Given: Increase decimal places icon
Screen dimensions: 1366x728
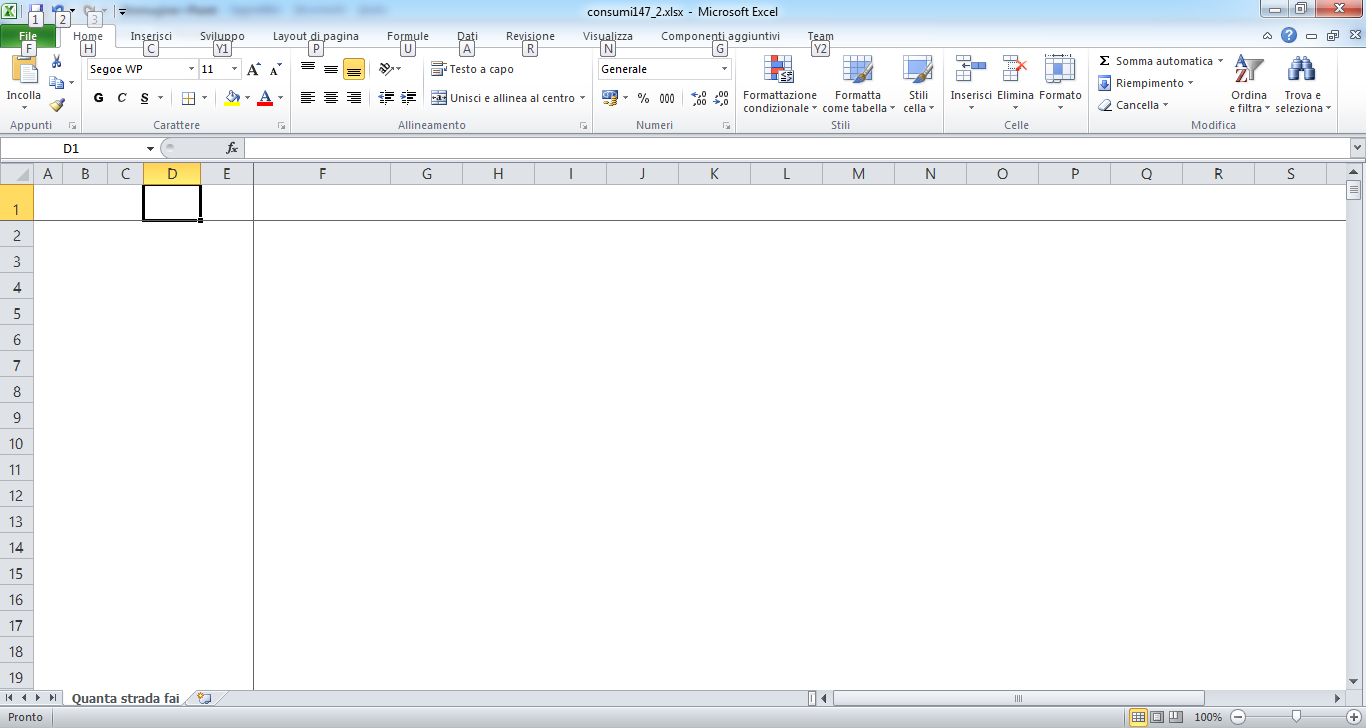Looking at the screenshot, I should click(x=699, y=98).
